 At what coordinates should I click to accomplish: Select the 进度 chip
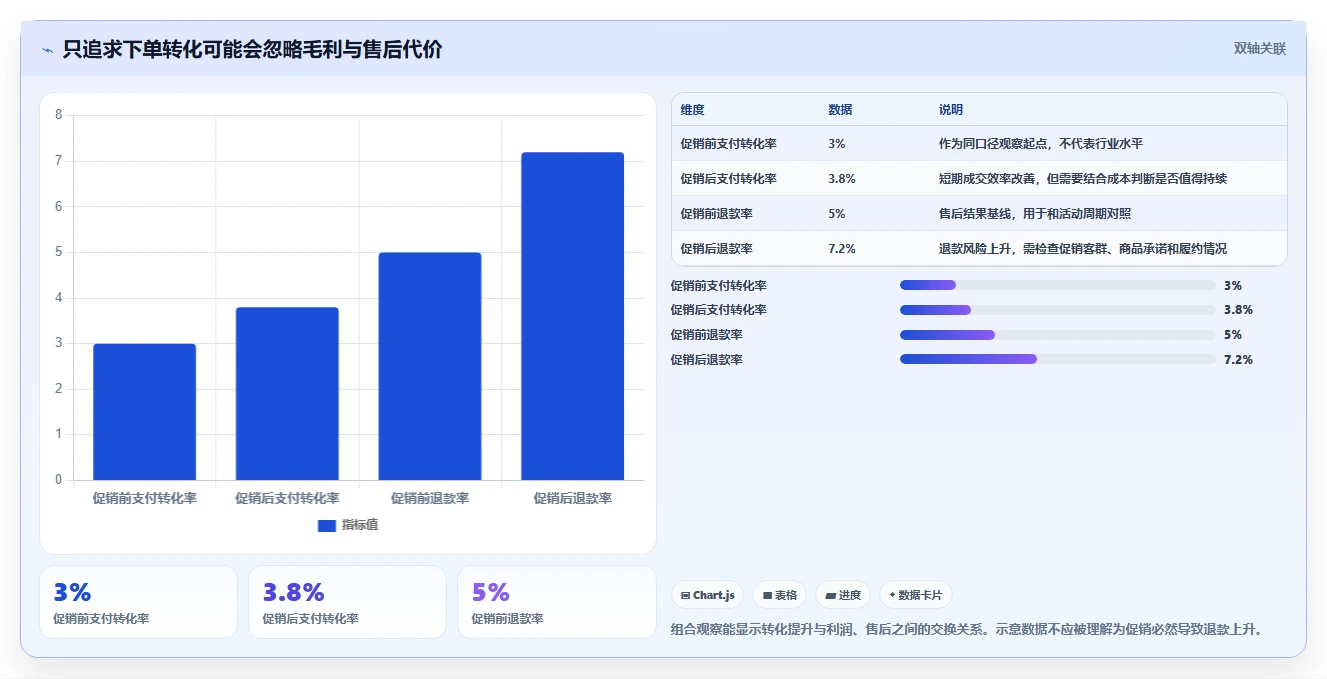point(843,595)
